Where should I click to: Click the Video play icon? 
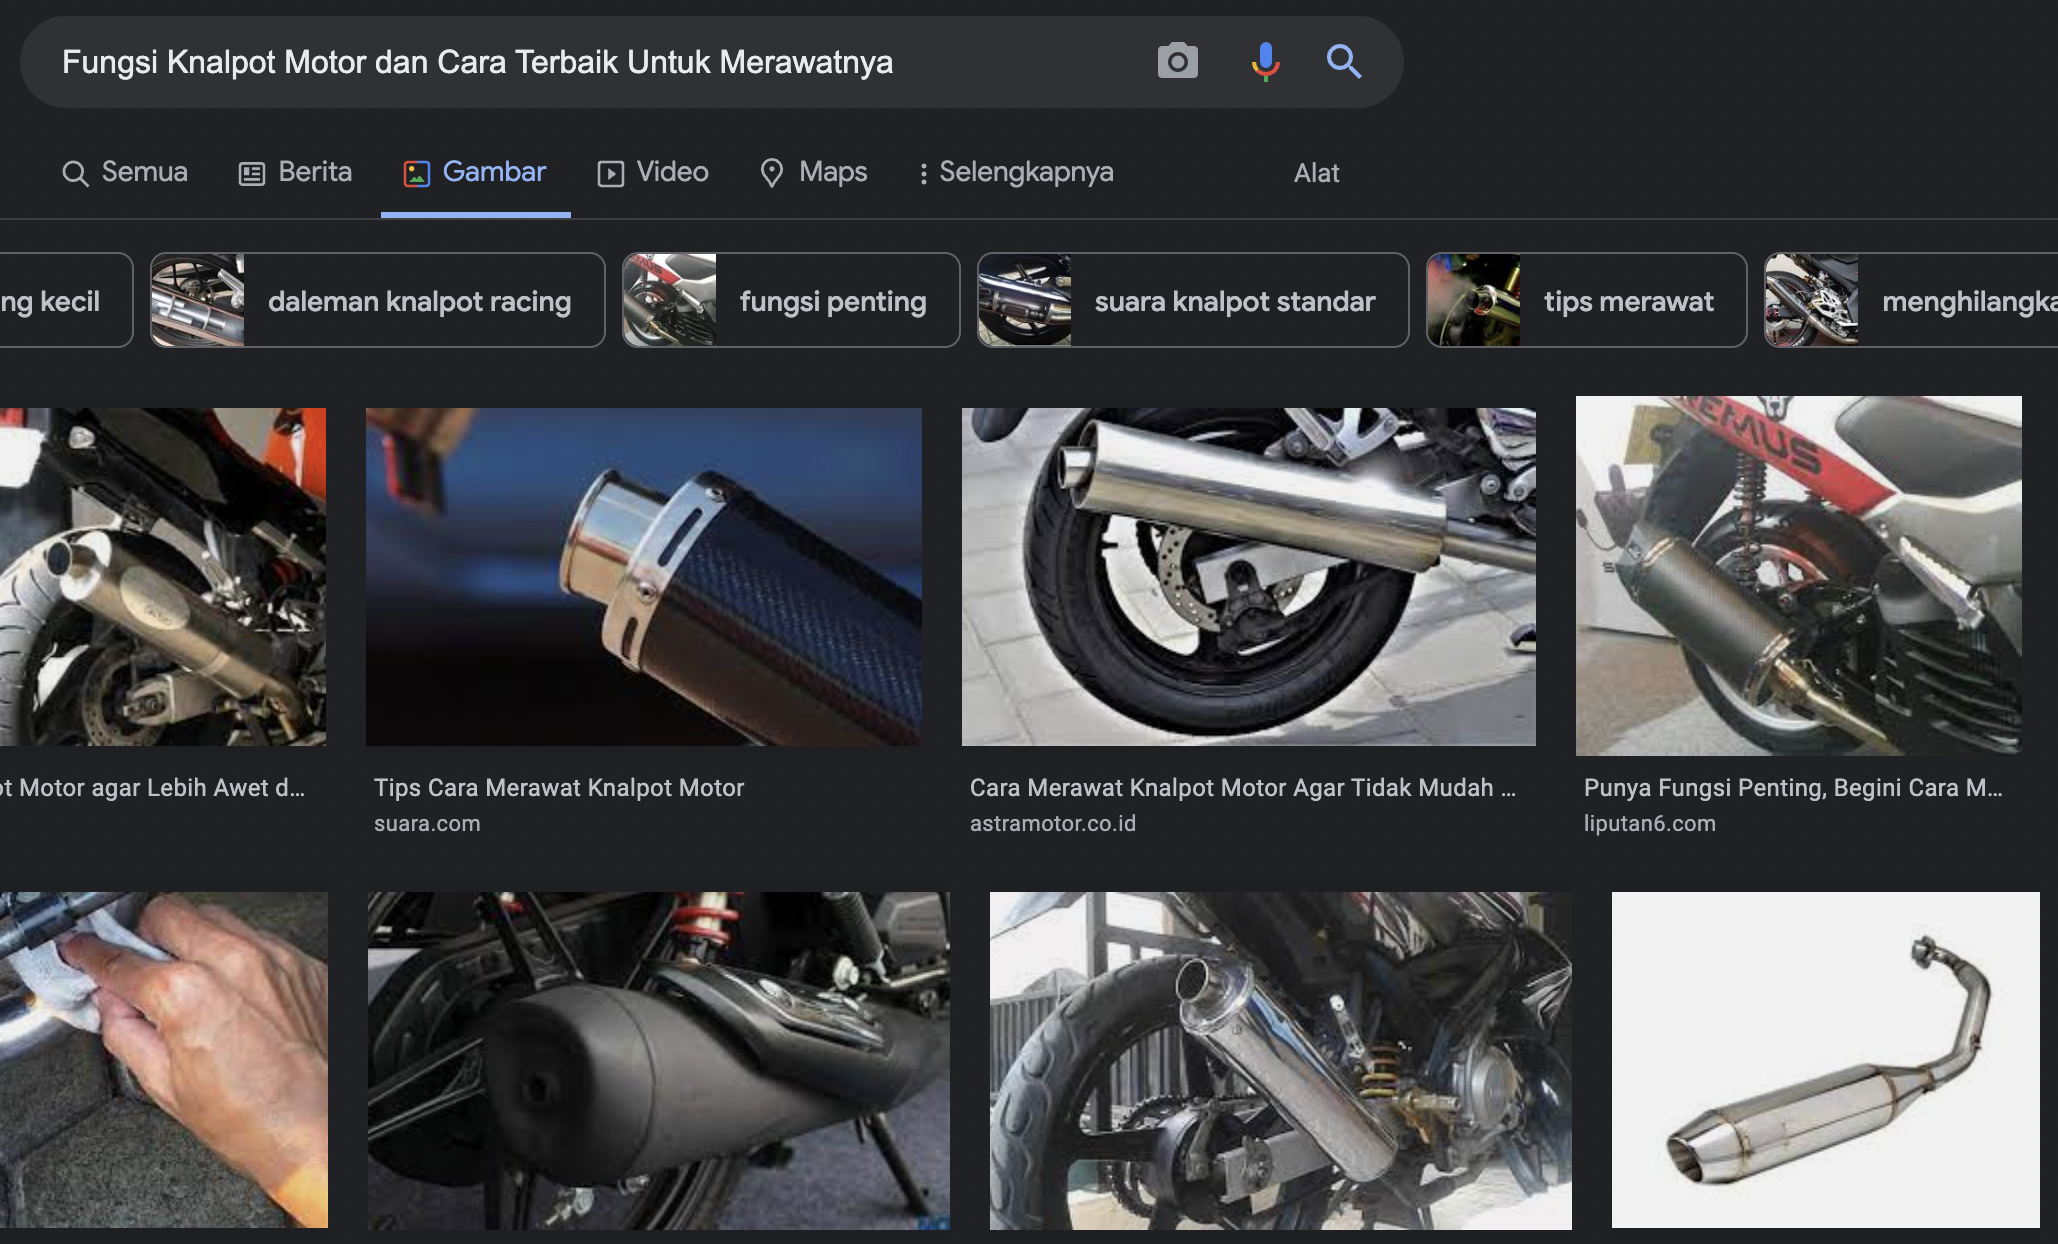click(x=610, y=174)
